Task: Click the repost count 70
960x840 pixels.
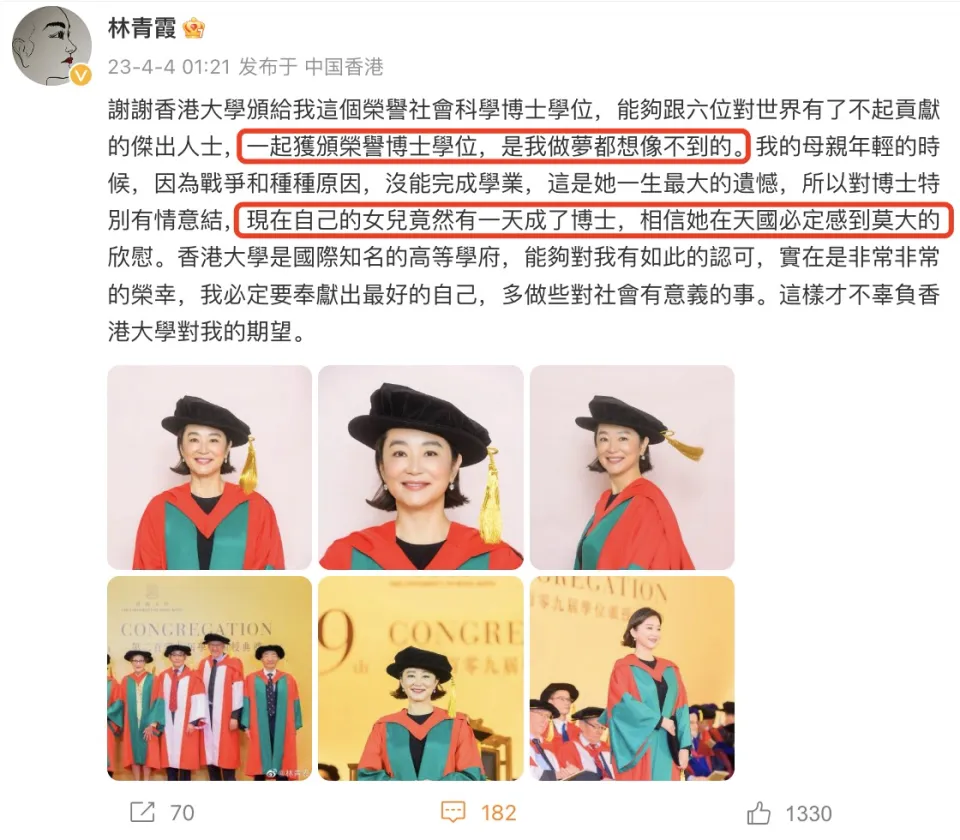Action: (x=182, y=813)
